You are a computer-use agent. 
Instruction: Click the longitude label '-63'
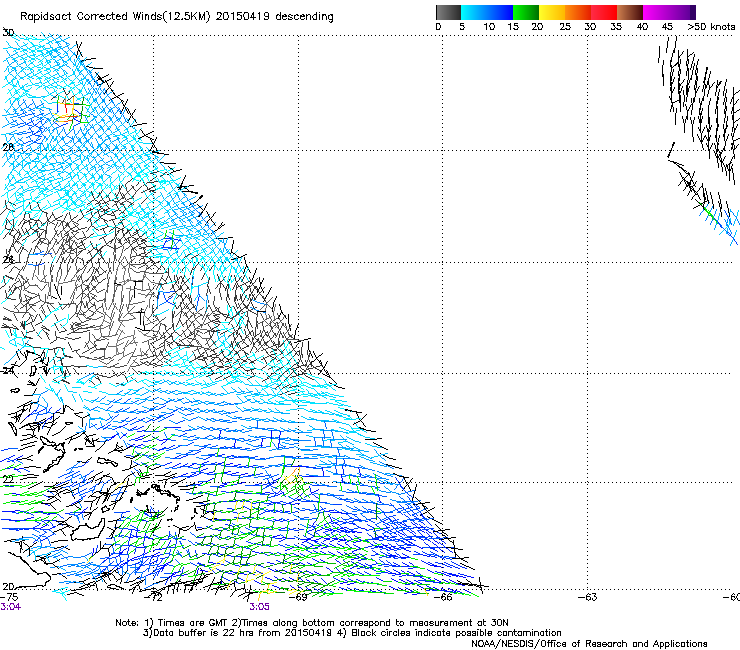[588, 597]
